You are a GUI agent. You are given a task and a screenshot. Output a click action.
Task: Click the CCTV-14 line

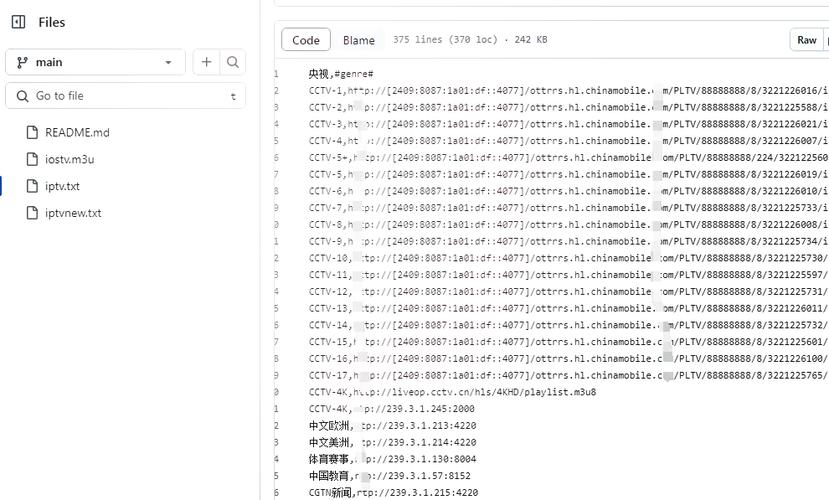569,326
